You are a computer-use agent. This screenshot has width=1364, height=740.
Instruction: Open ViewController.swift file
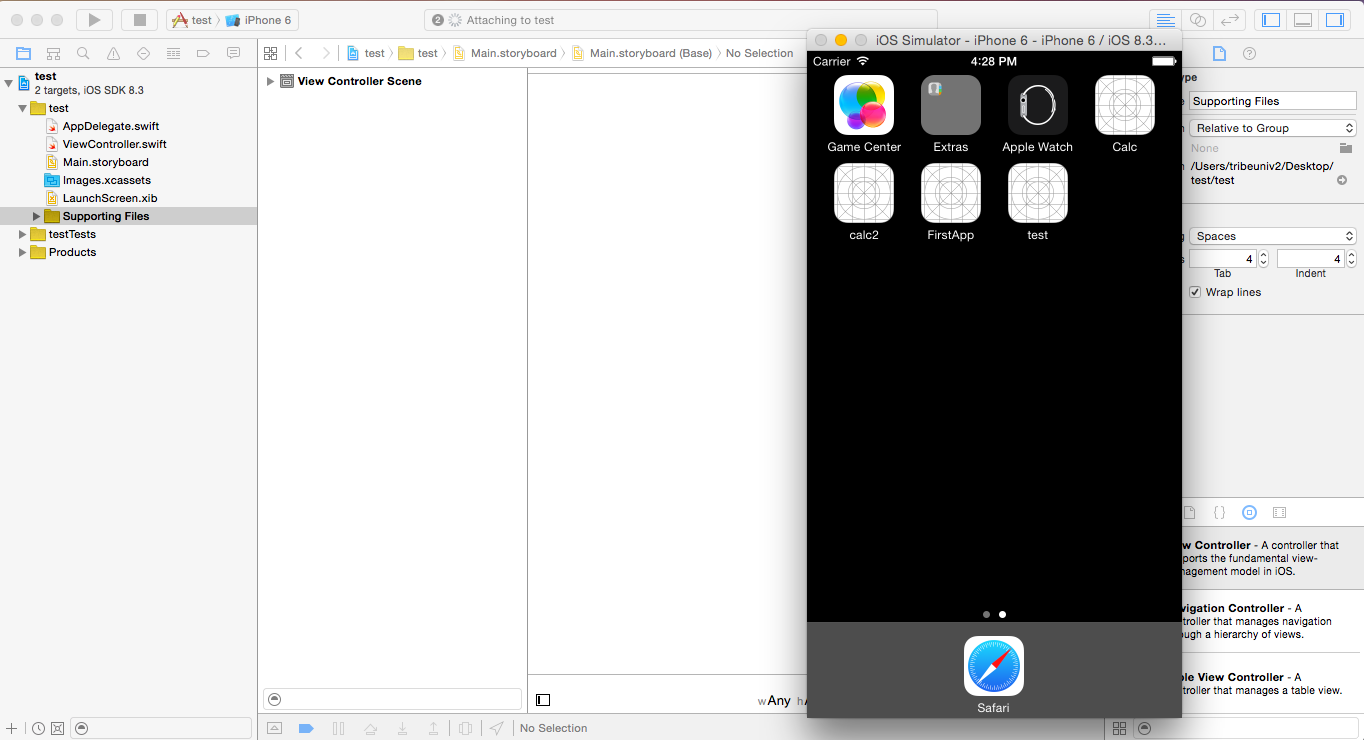pyautogui.click(x=114, y=144)
